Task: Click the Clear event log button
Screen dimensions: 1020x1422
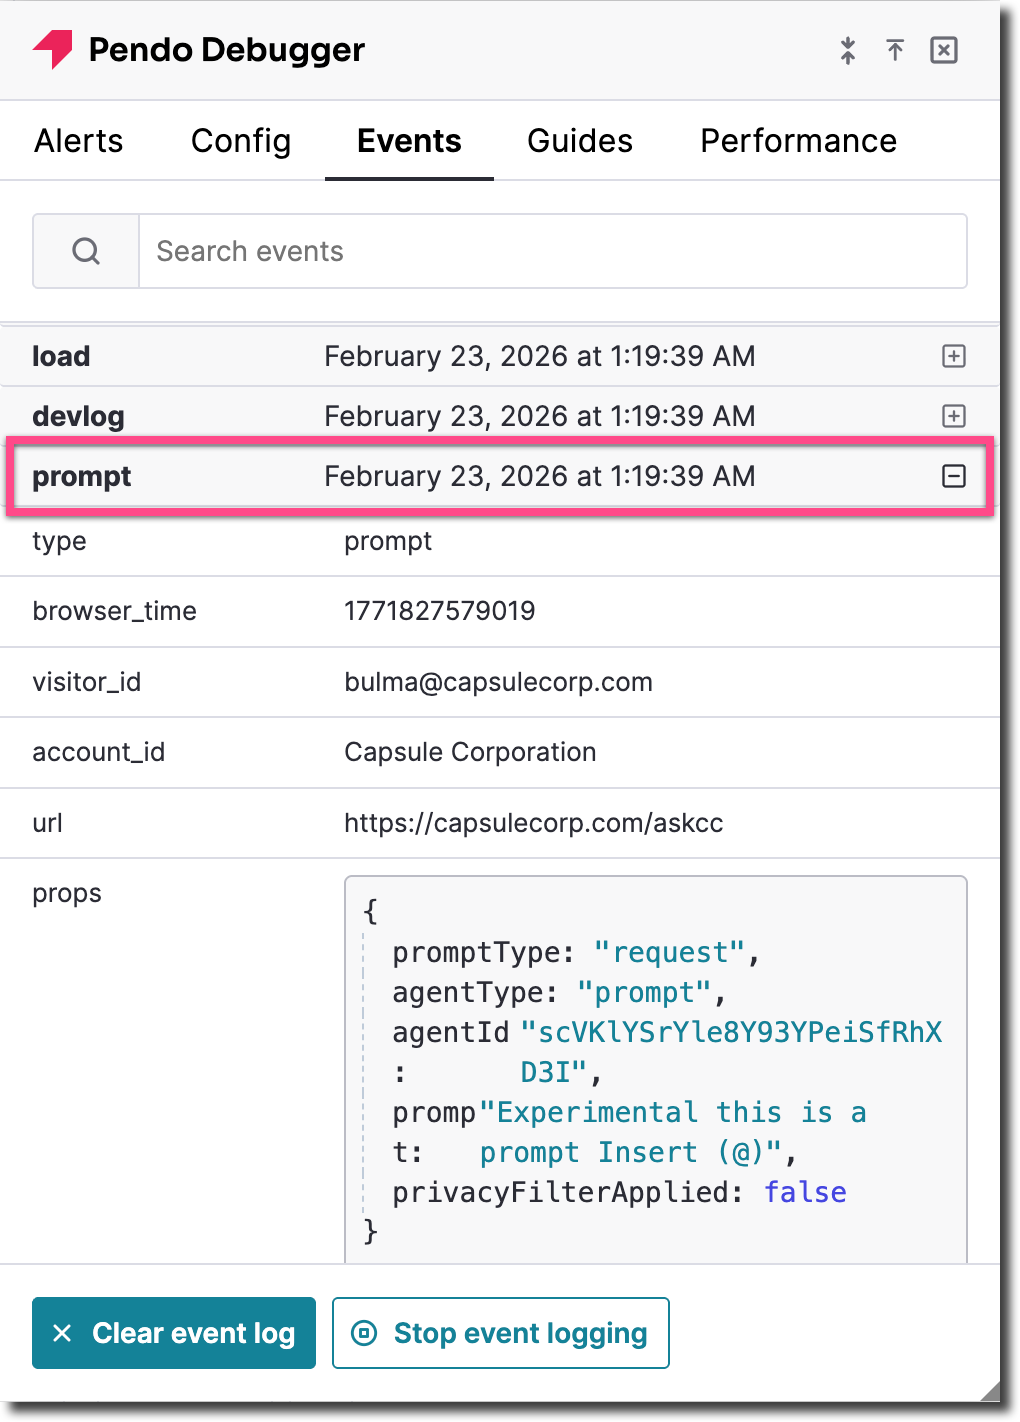Action: [x=174, y=1333]
